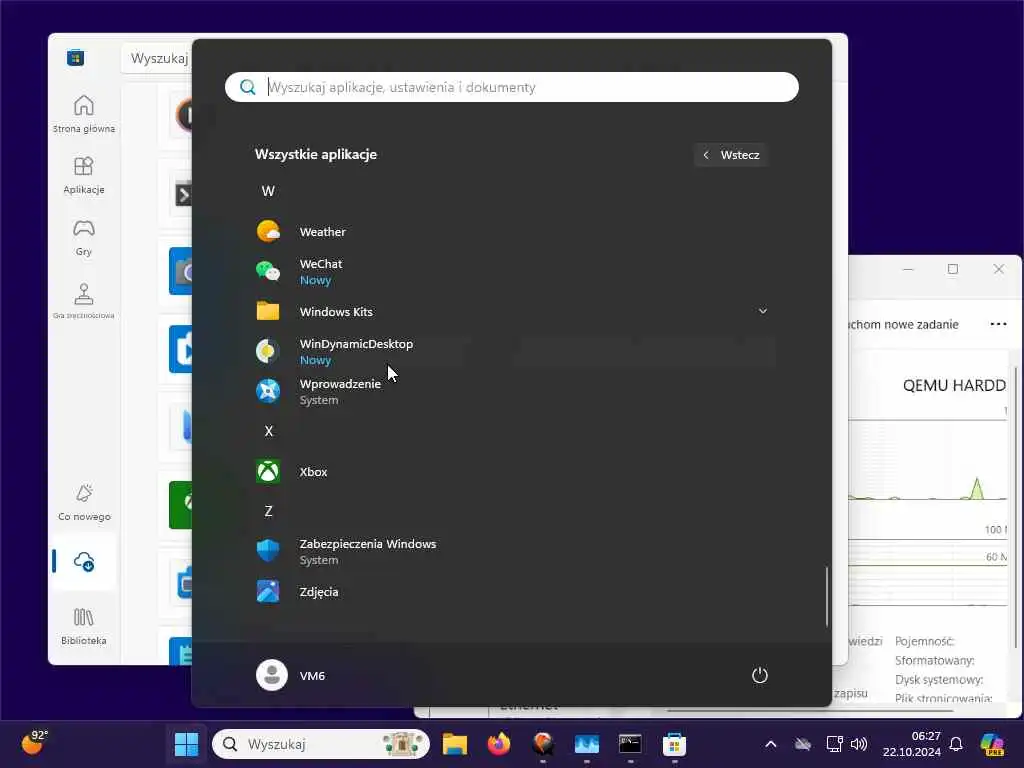Open the Windows Kits folder icon
This screenshot has height=768, width=1024.
click(x=268, y=312)
